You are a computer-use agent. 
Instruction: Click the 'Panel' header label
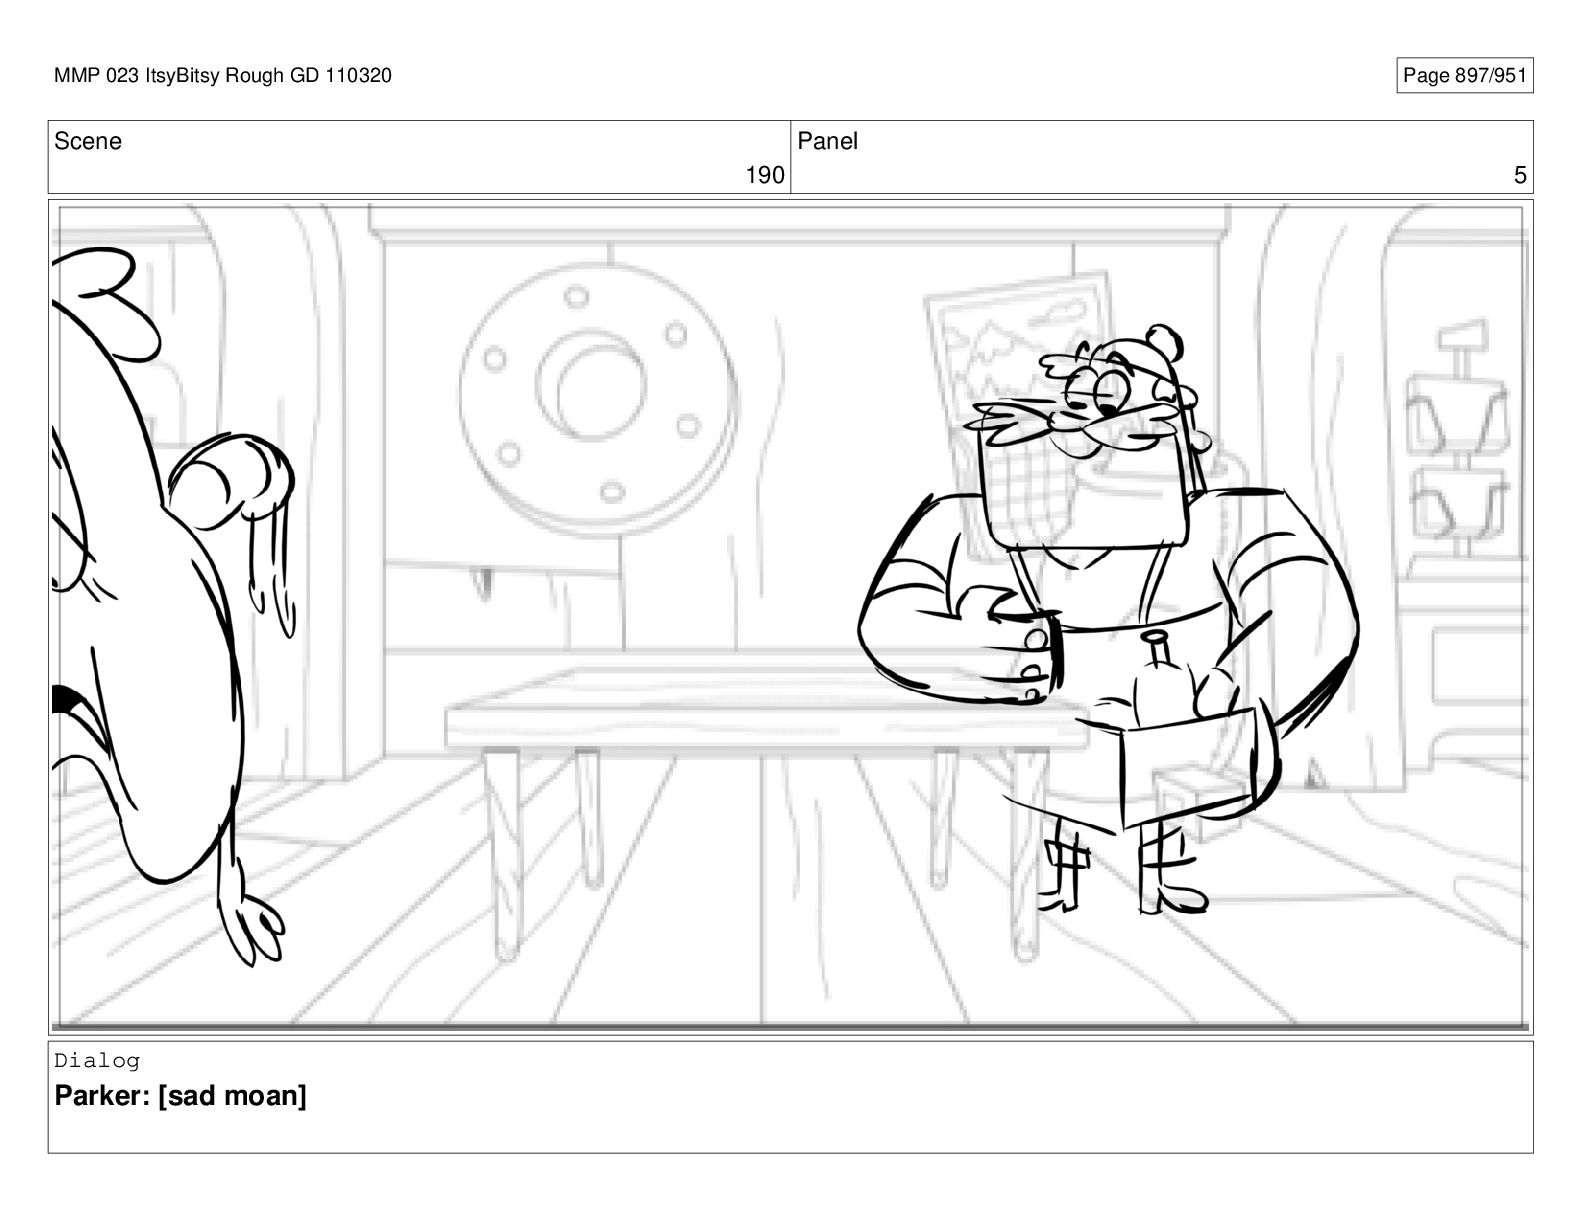coord(827,141)
